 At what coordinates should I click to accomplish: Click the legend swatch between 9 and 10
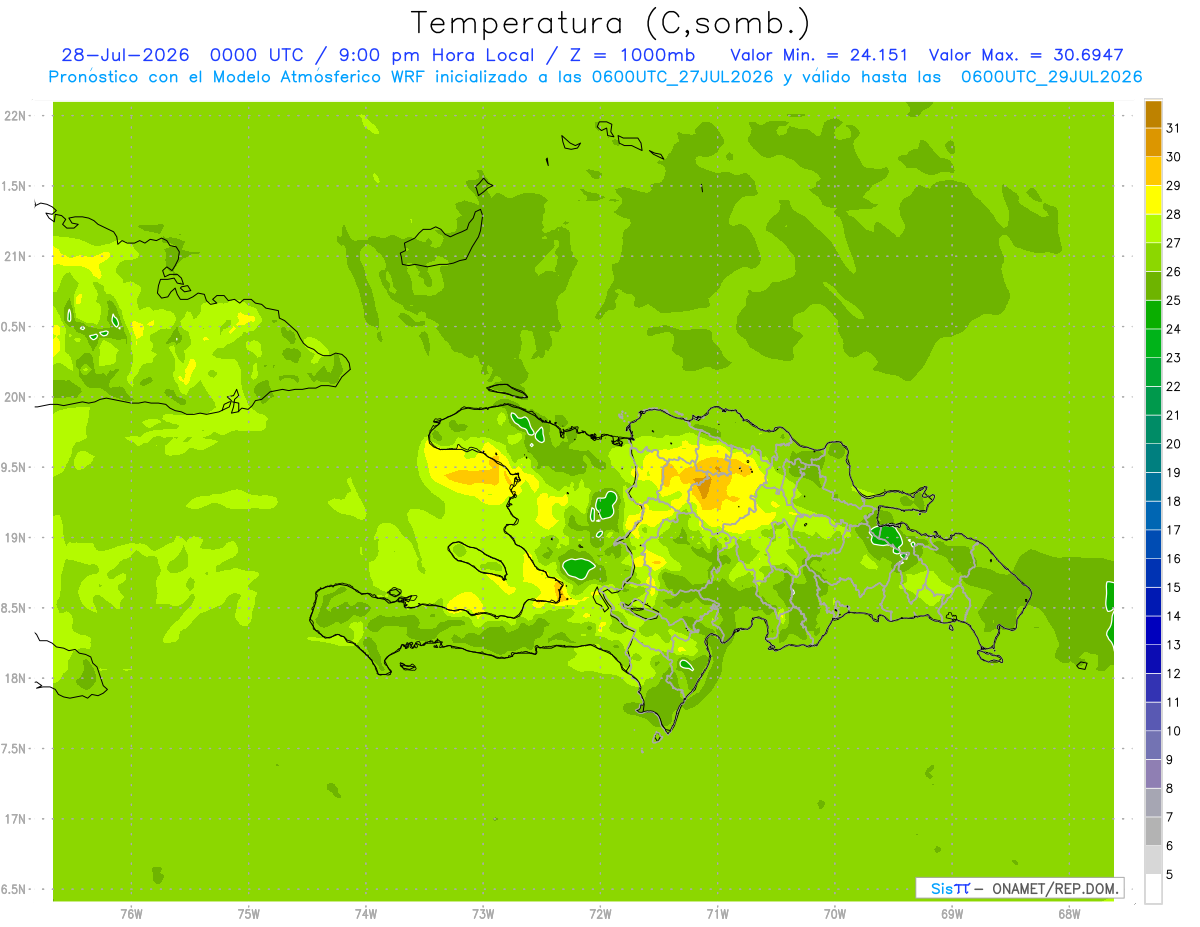(x=1153, y=745)
